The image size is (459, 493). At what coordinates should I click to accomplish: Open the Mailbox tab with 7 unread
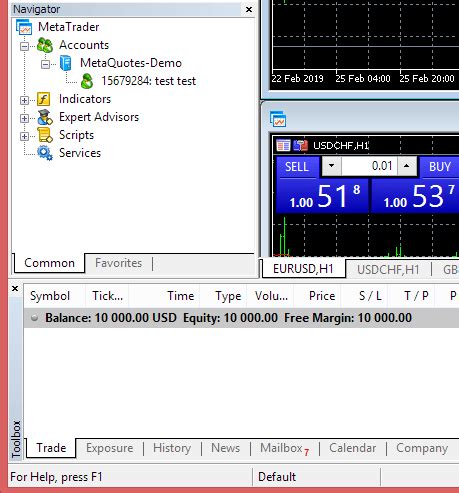pos(285,448)
